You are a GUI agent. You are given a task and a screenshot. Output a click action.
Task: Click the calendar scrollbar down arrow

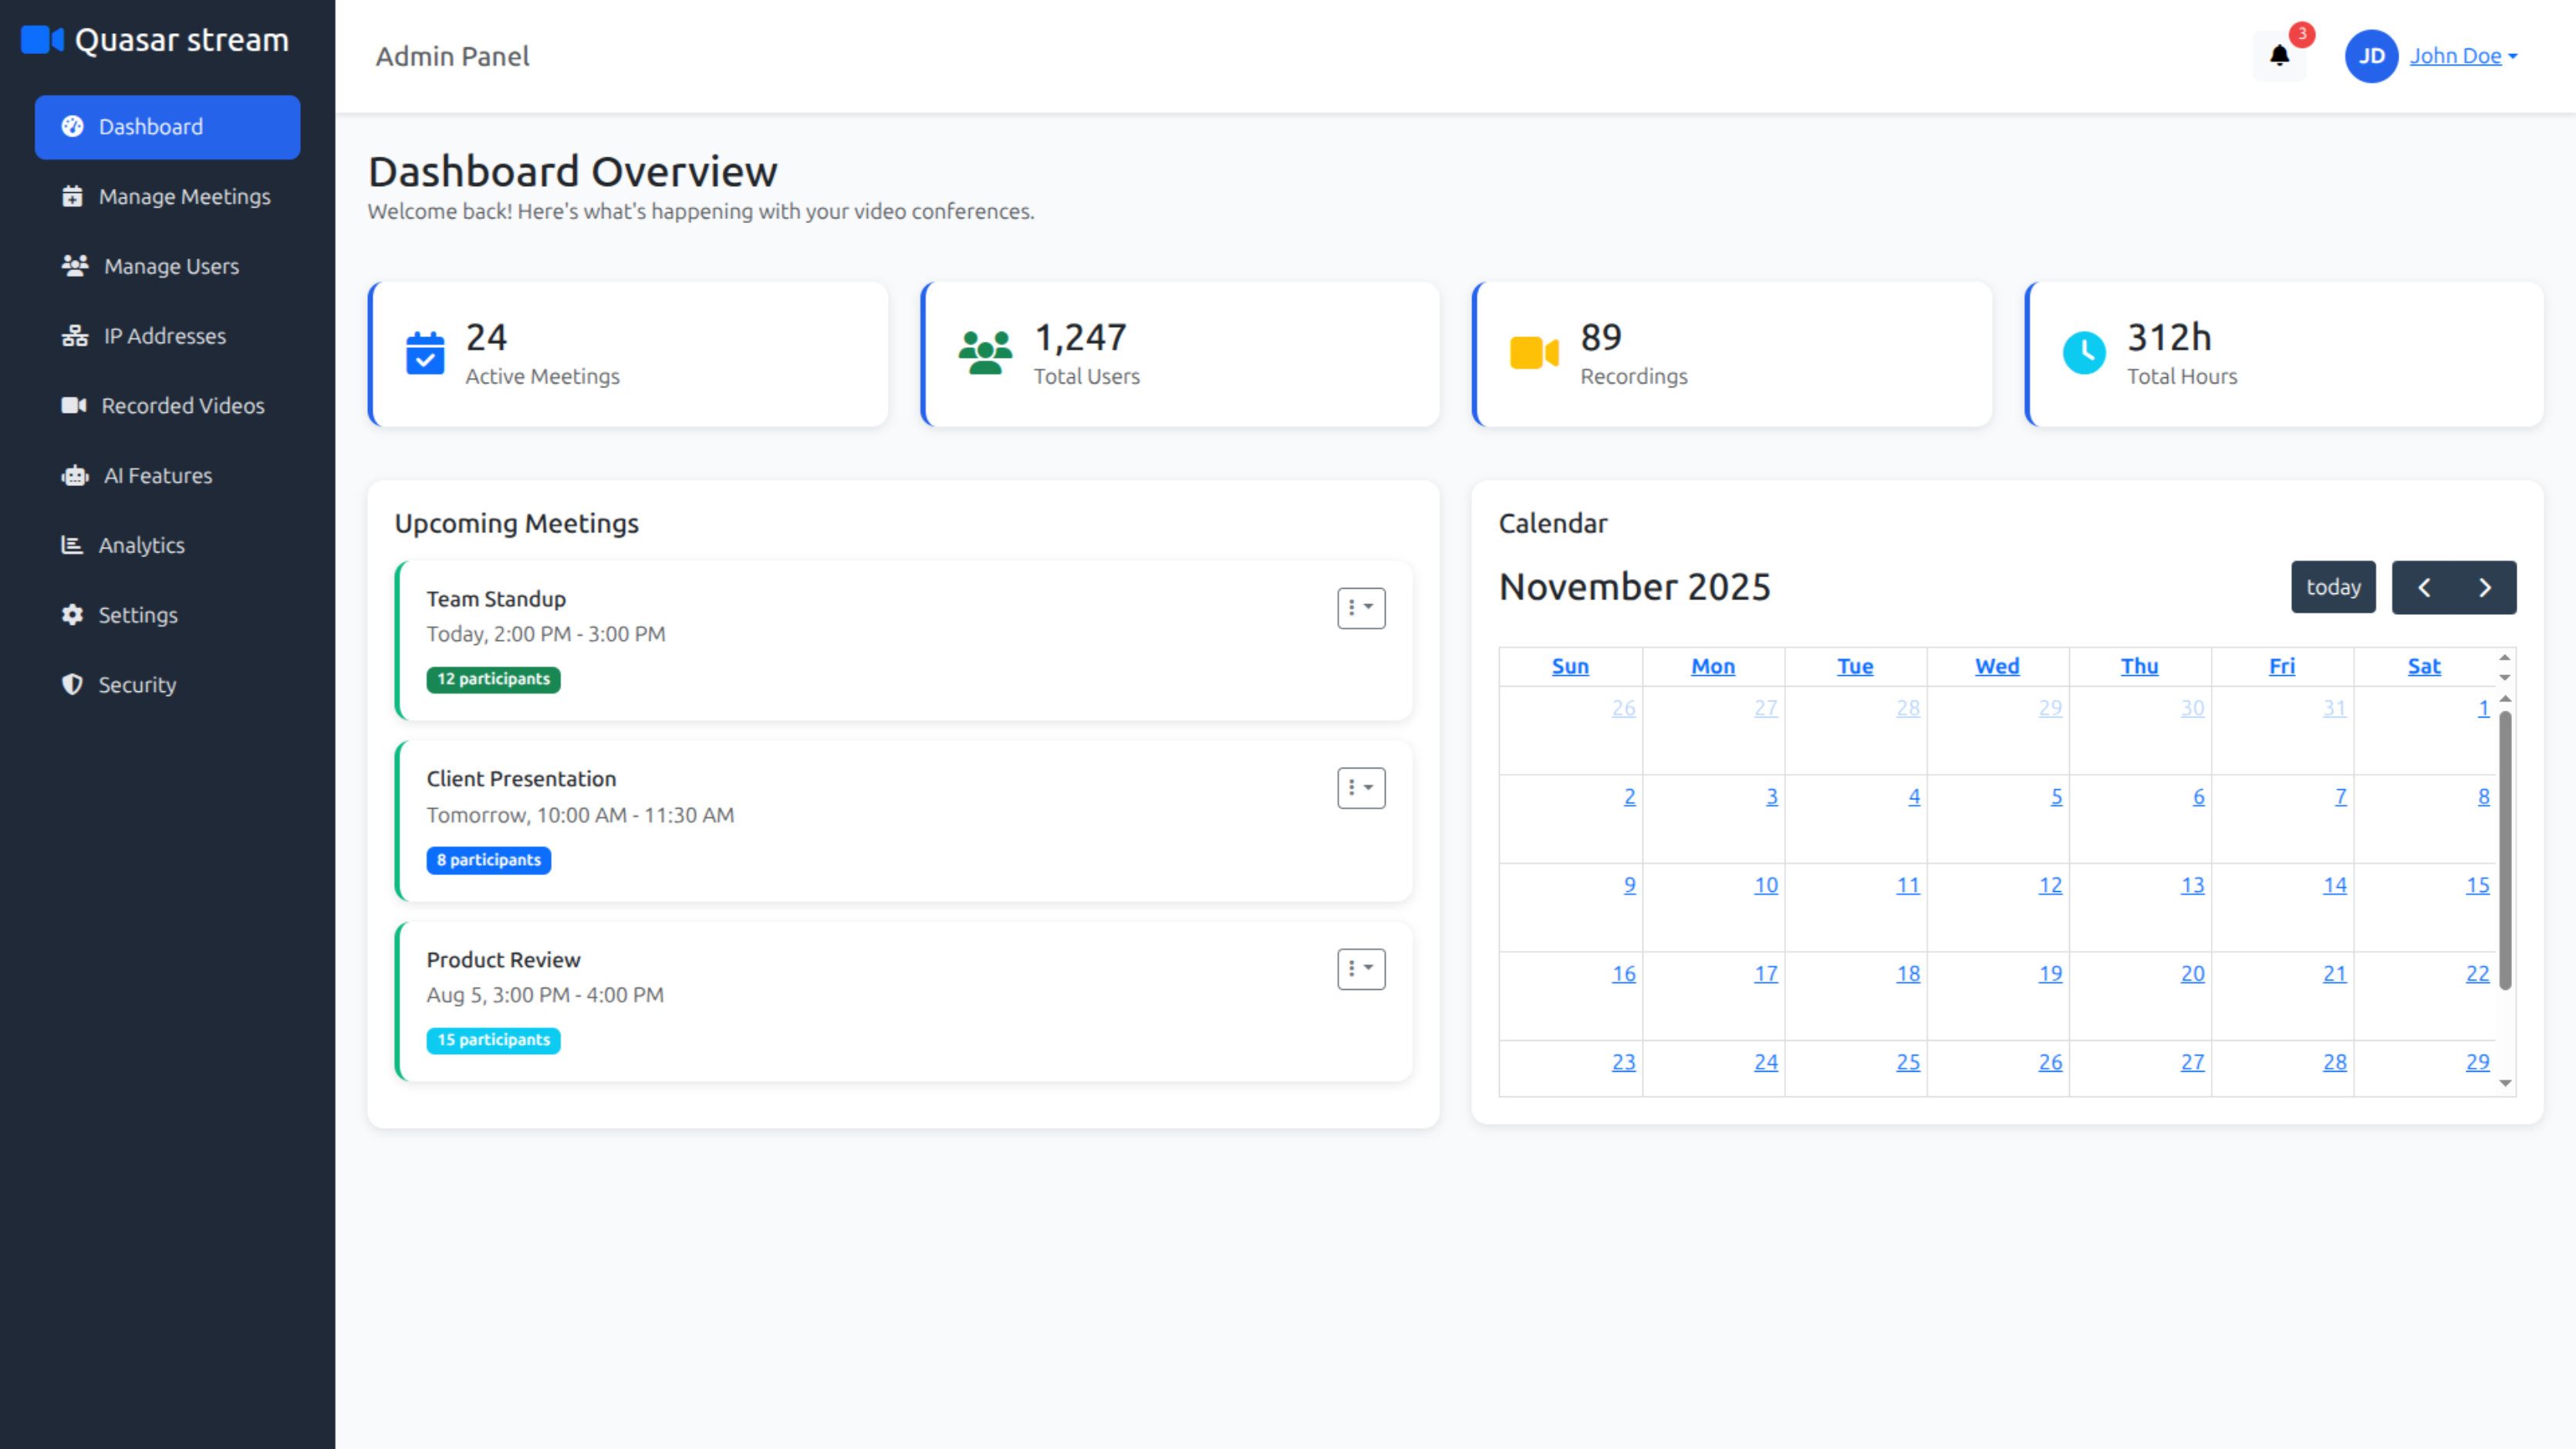coord(2505,1083)
